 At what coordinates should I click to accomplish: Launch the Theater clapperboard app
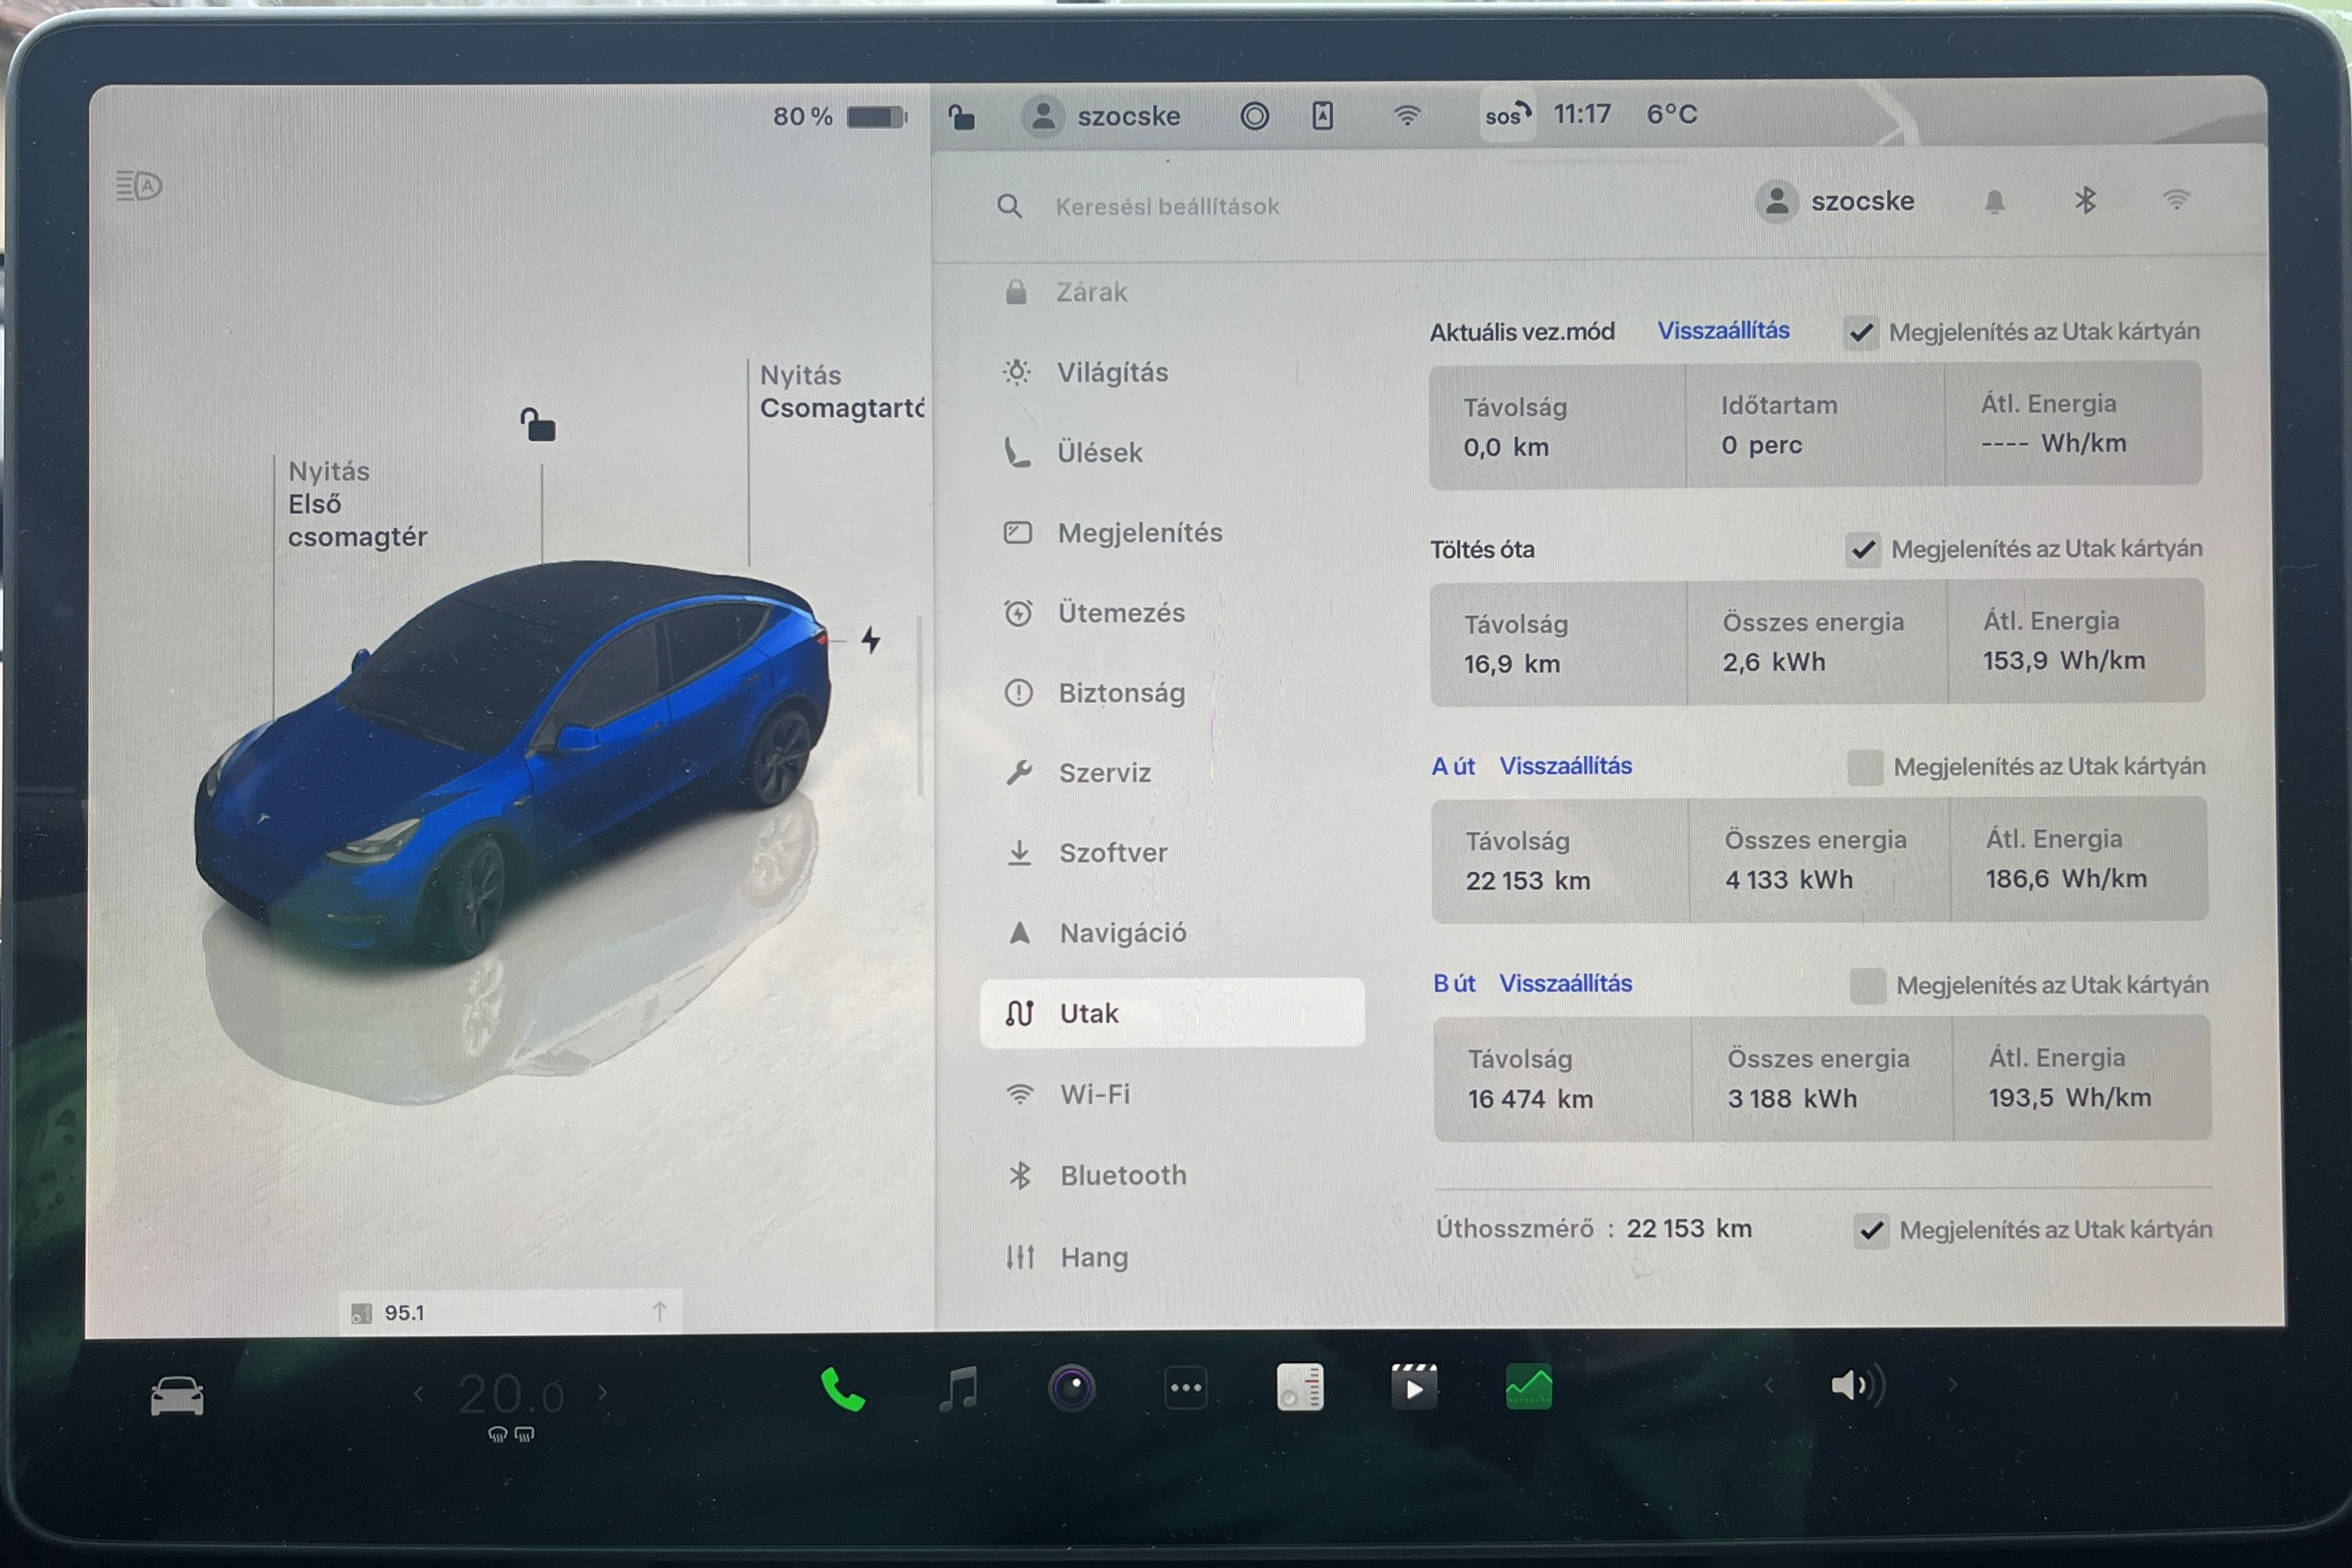pos(1414,1388)
